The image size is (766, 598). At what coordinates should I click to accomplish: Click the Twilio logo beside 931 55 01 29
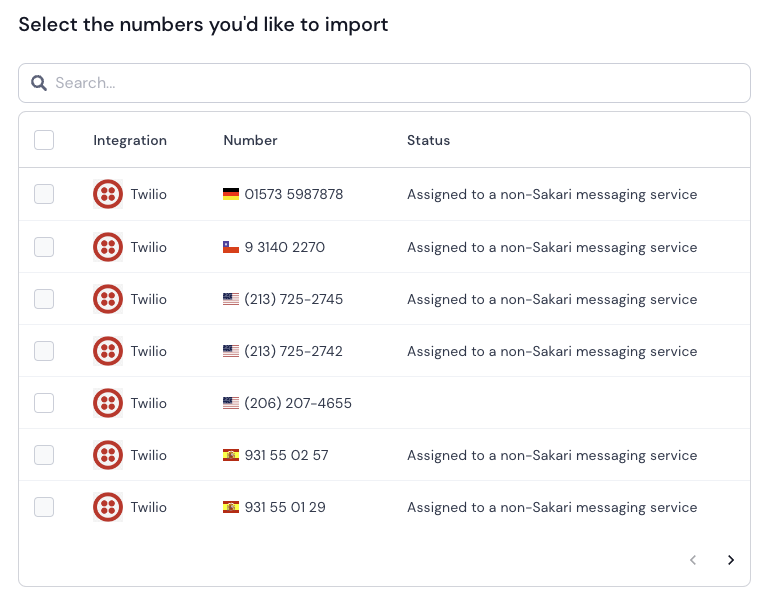(108, 507)
